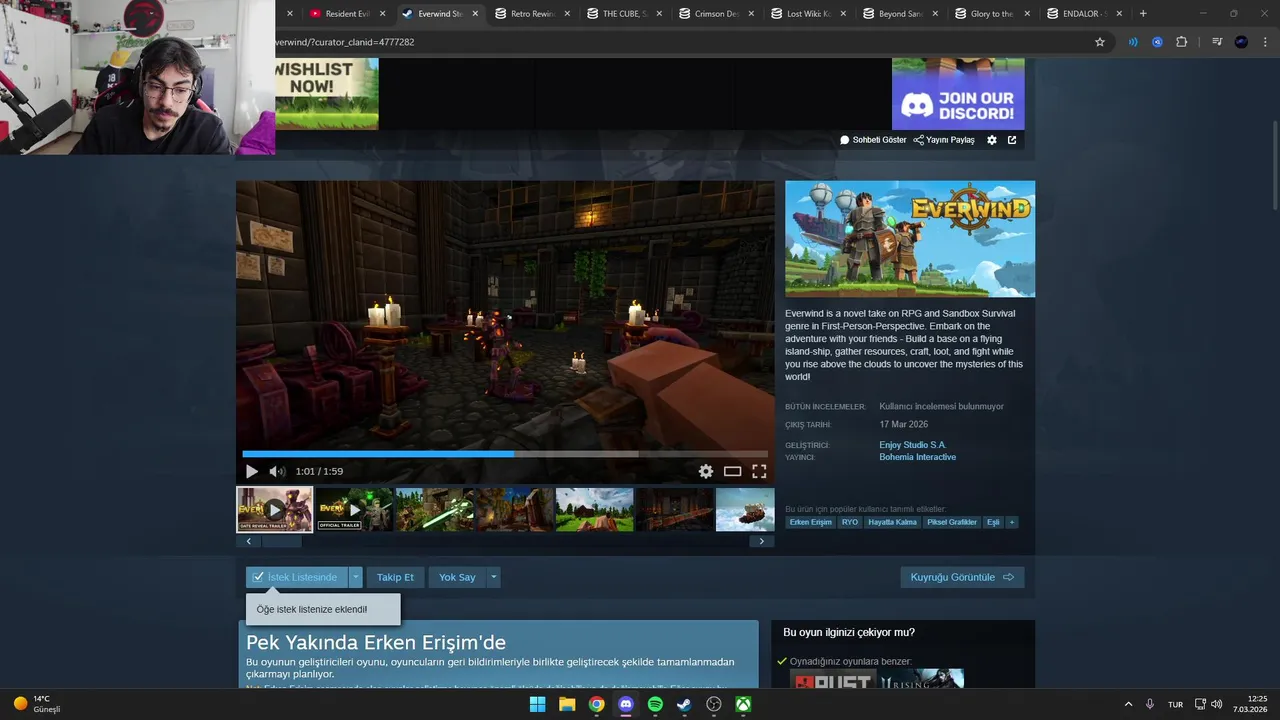Add tags with the plus button
The height and width of the screenshot is (720, 1280).
(x=1011, y=522)
